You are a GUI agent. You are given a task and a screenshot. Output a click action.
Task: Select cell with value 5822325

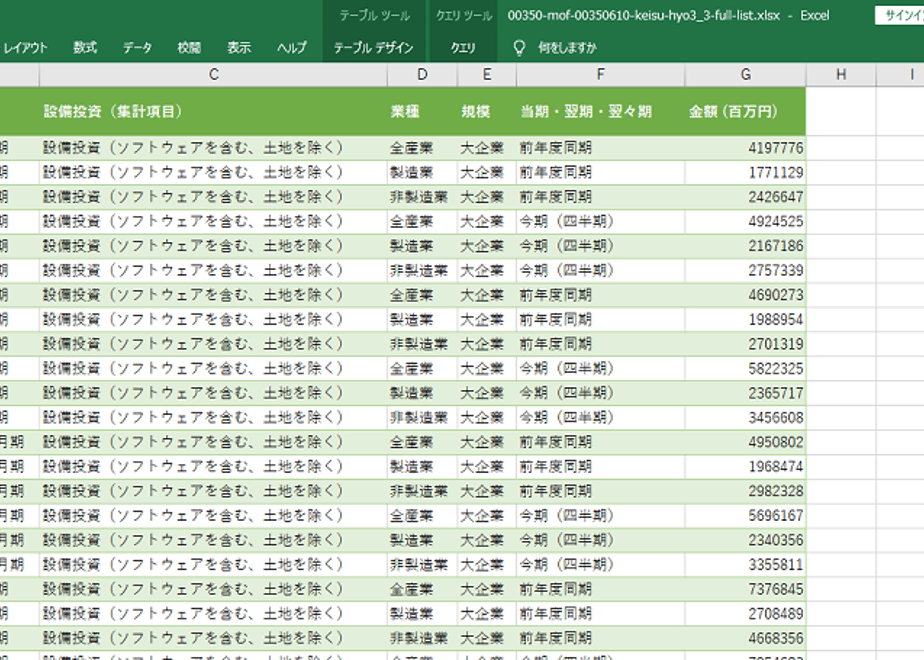745,369
